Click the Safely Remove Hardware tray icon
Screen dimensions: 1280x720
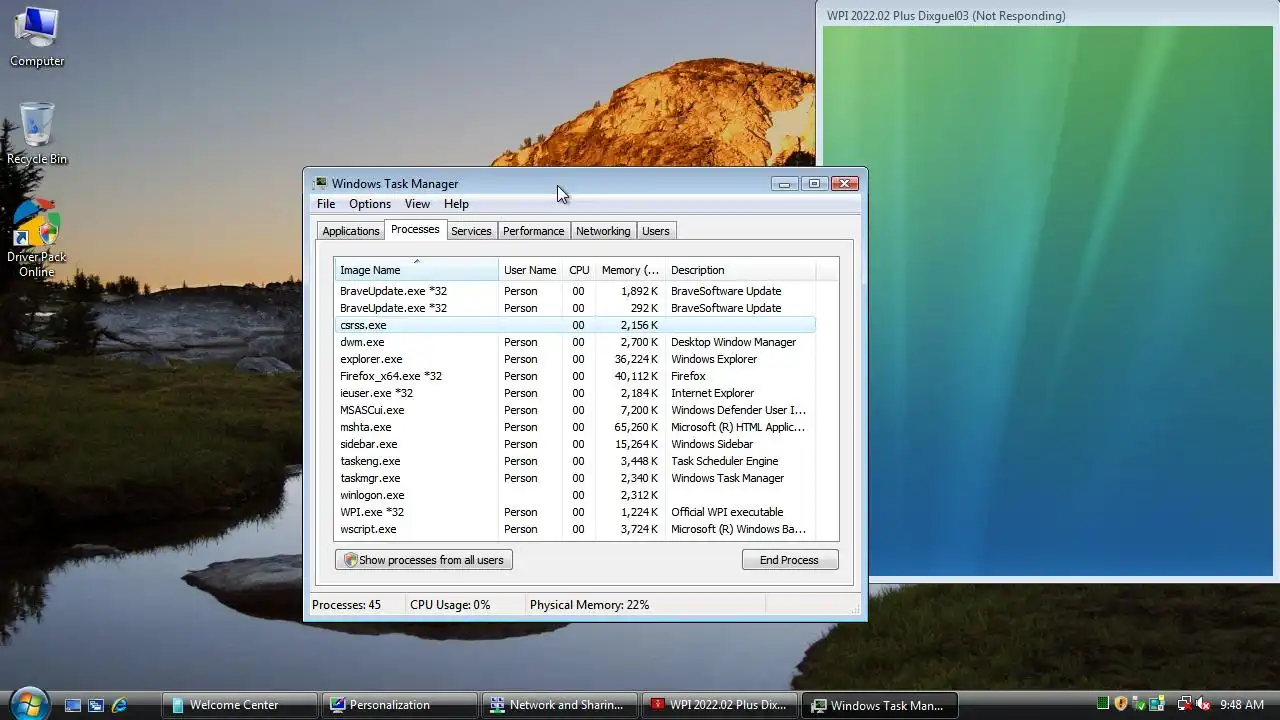pos(1139,704)
